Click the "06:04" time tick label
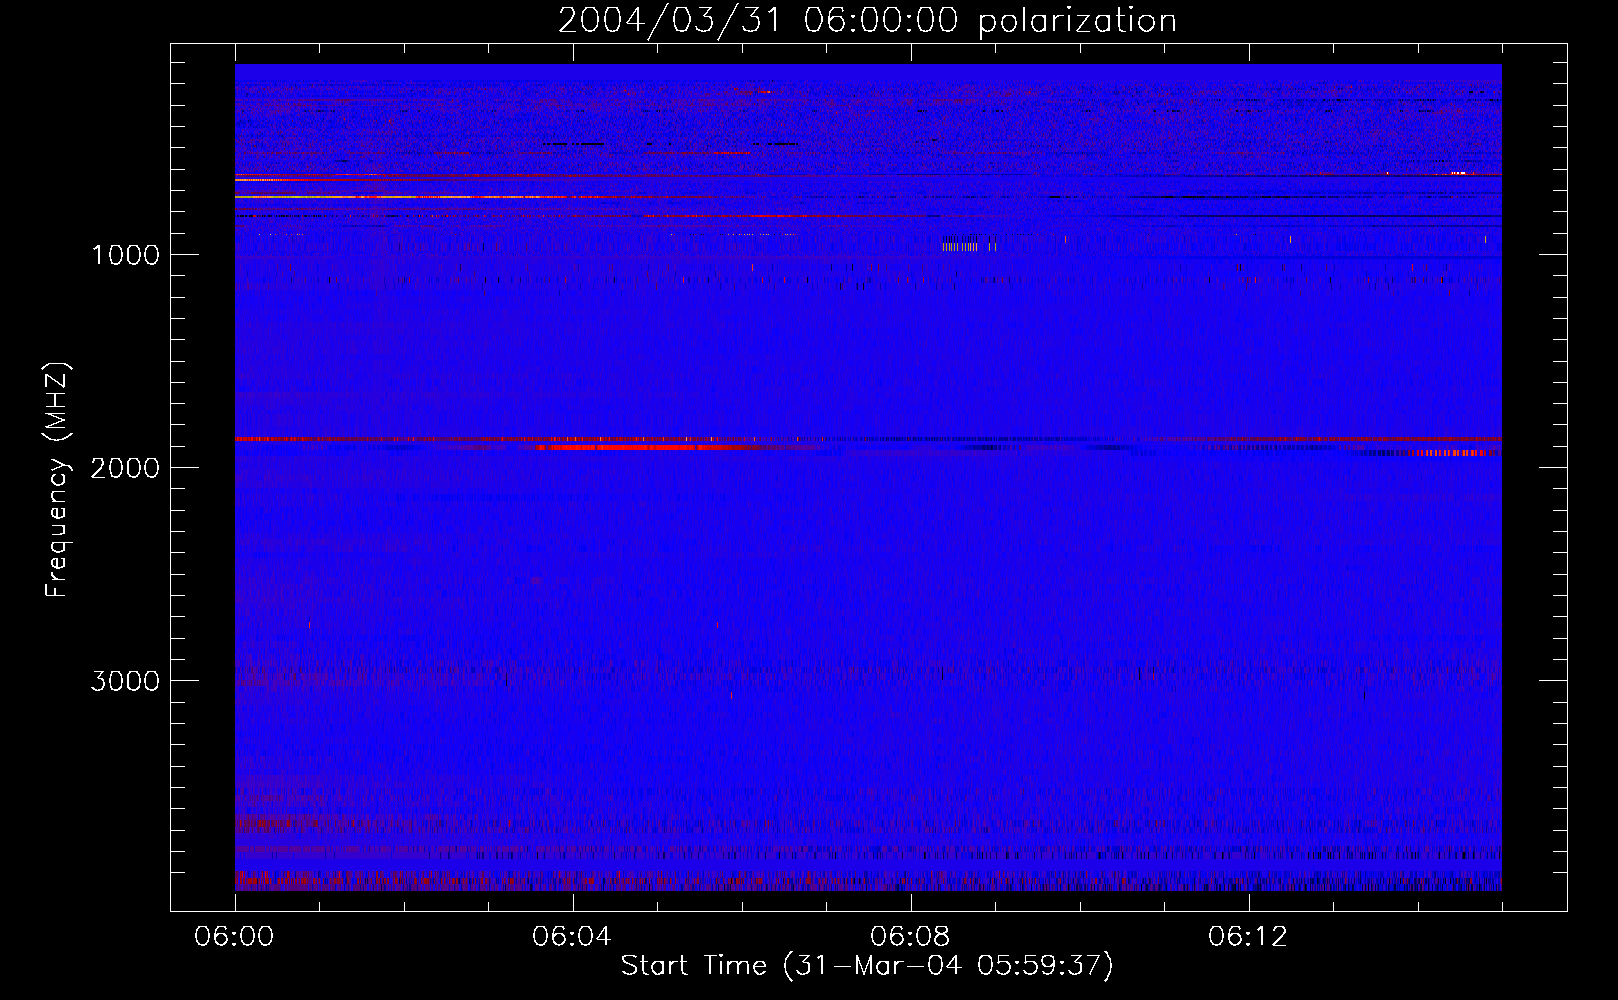 [572, 937]
